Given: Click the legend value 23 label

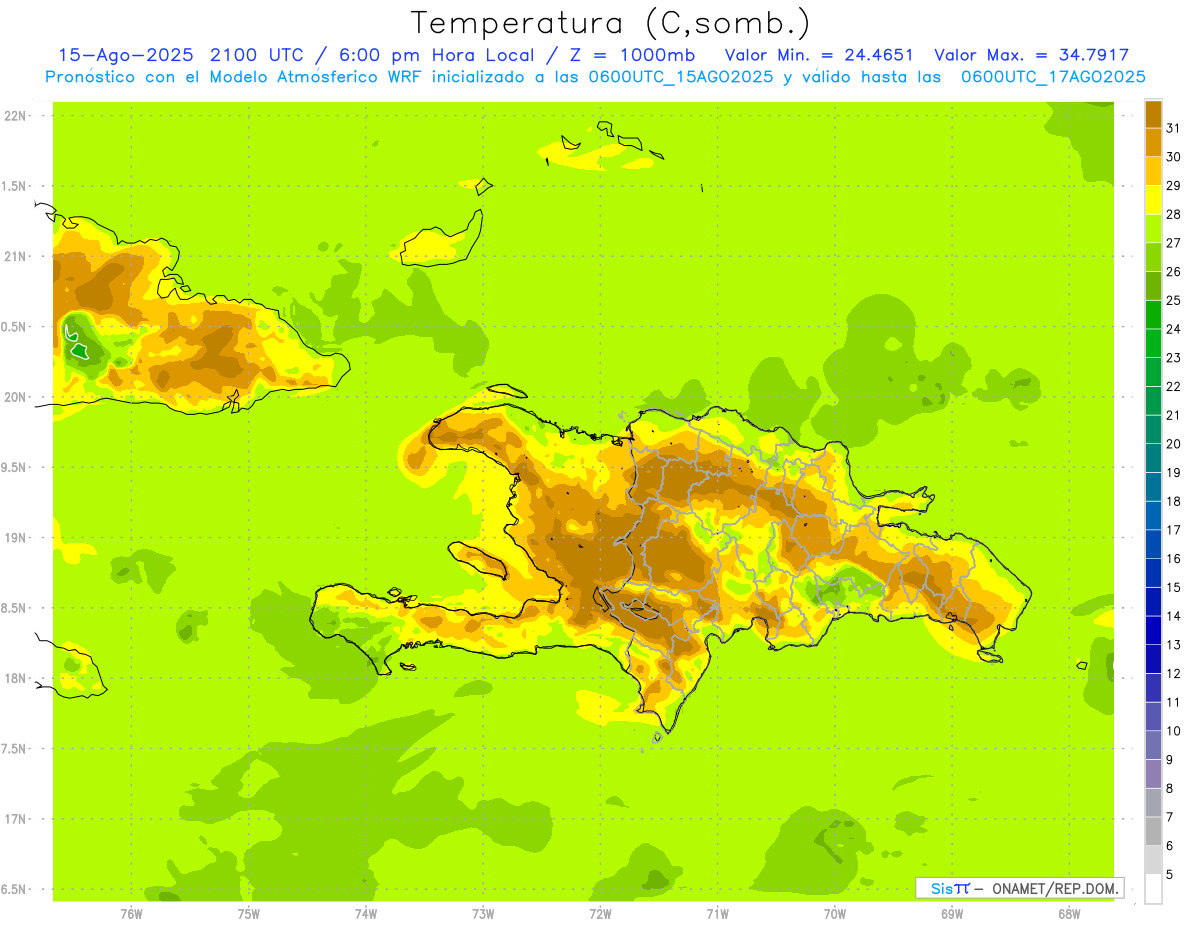Looking at the screenshot, I should click(x=1173, y=357).
